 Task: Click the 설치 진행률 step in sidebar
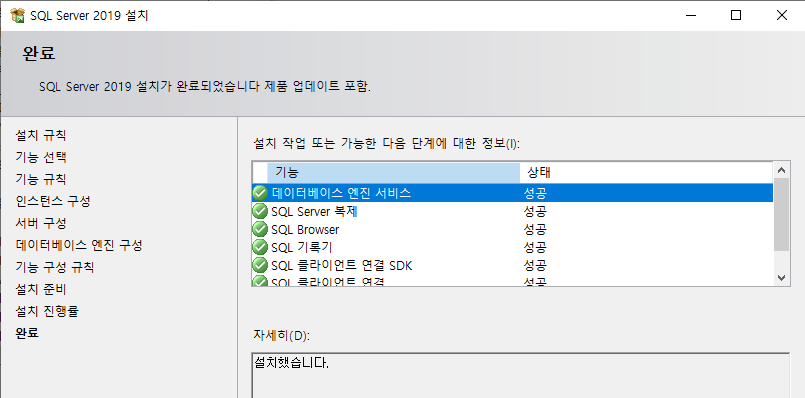(47, 311)
